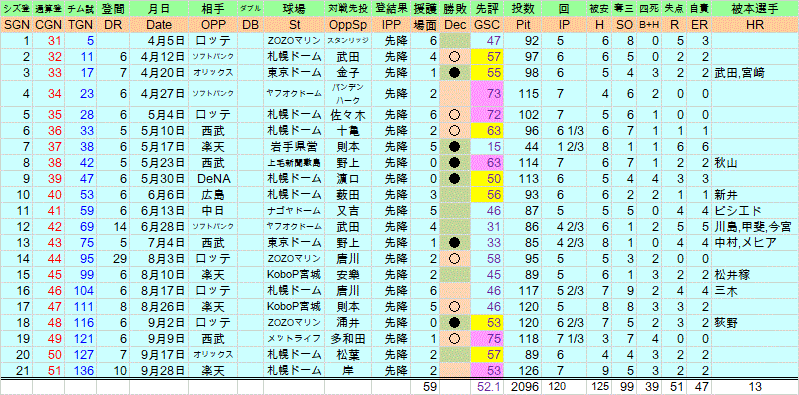Click opposing starter スタンリッジ
The width and height of the screenshot is (799, 395).
point(348,42)
